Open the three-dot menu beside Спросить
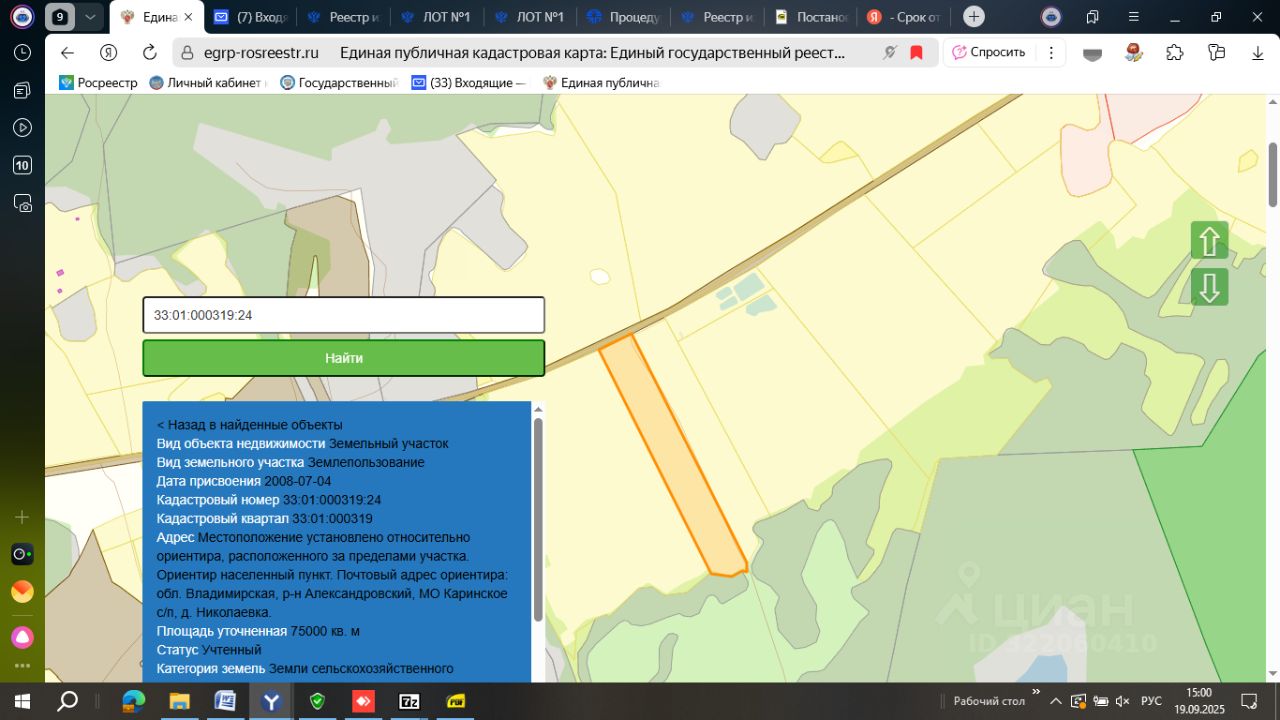 point(1051,53)
